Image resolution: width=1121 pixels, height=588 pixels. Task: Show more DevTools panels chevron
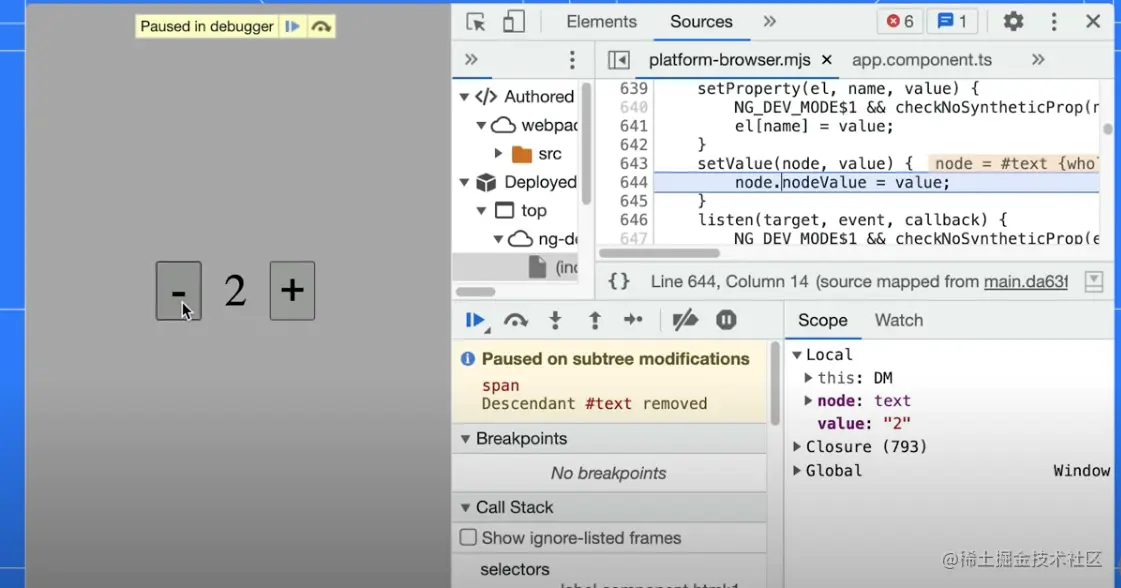tap(769, 21)
